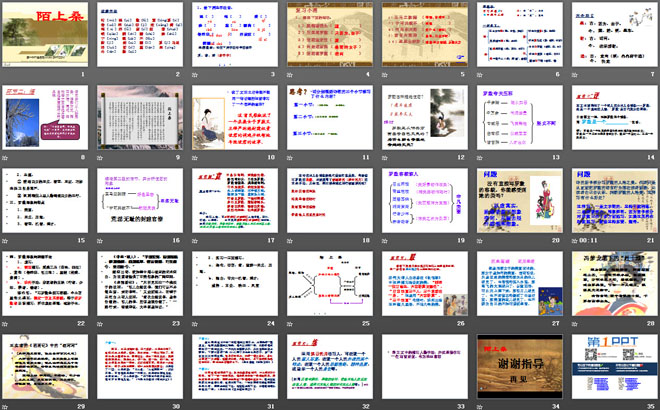Image resolution: width=660 pixels, height=410 pixels.
Task: Select slide 2 with red character boxes
Action: click(142, 36)
